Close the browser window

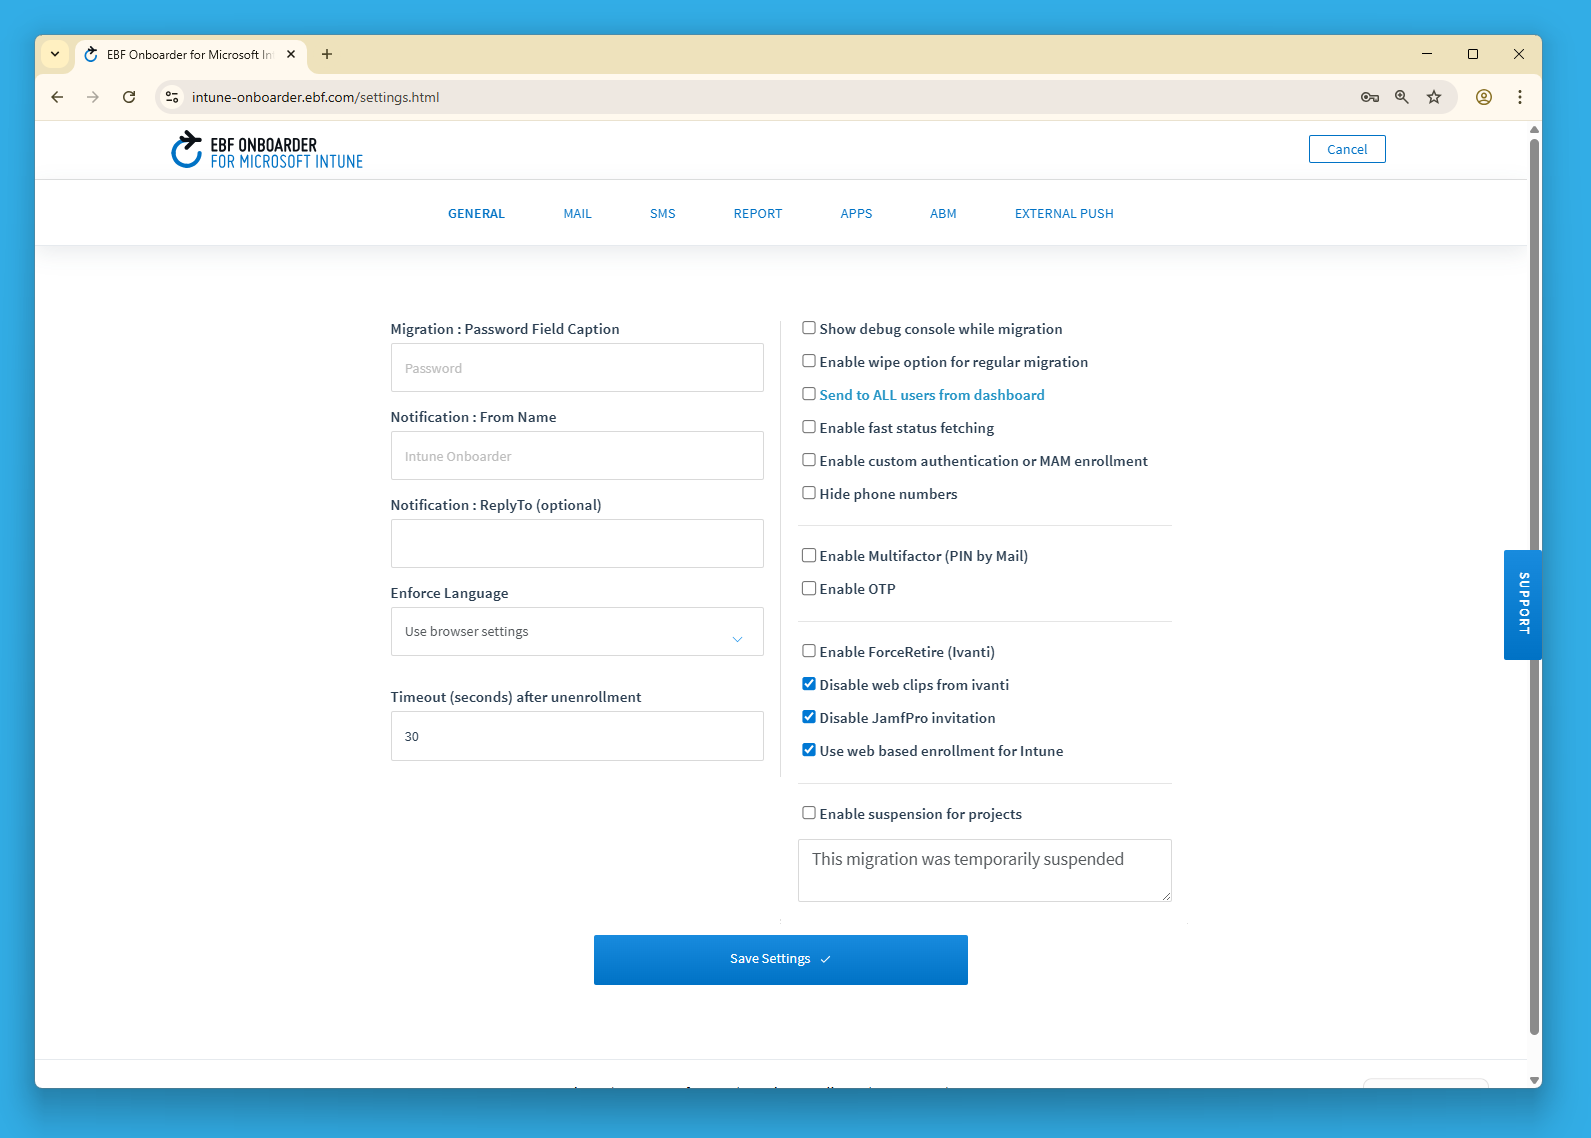tap(1519, 54)
